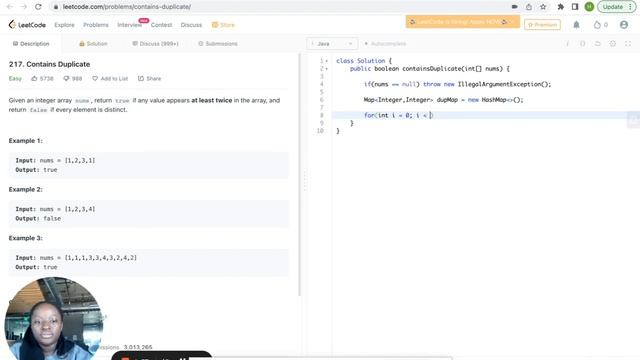640x360 pixels.
Task: Click code line 6 with HashMap declaration
Action: click(443, 100)
